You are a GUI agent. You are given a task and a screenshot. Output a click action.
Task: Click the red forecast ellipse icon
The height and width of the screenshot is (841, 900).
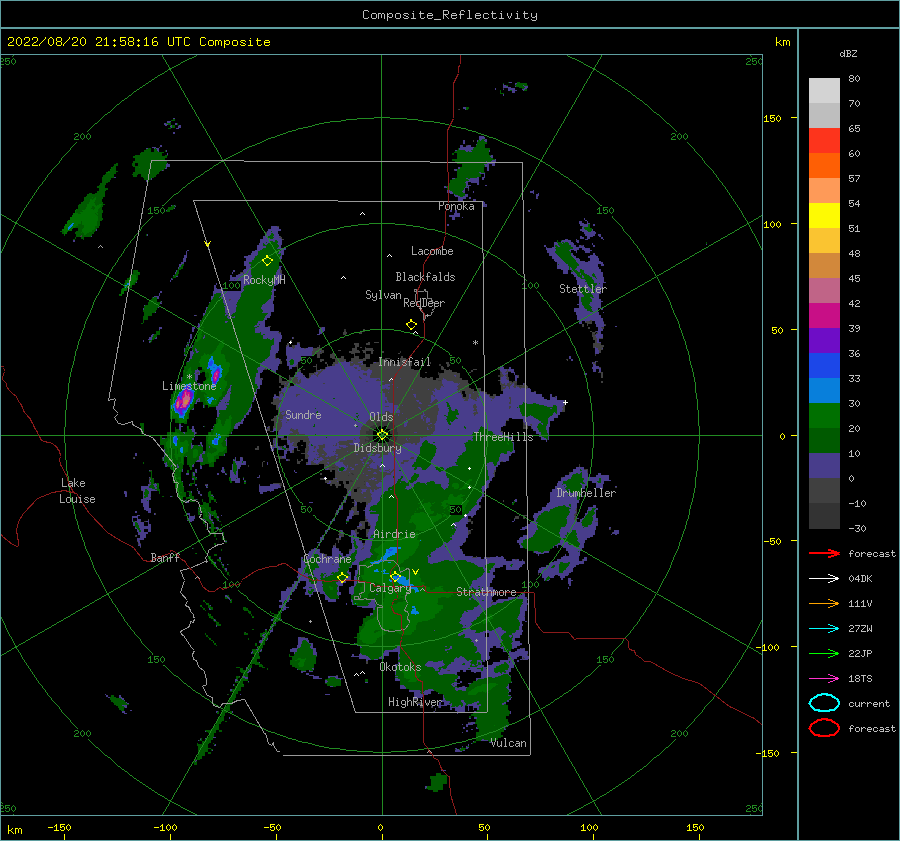(824, 728)
